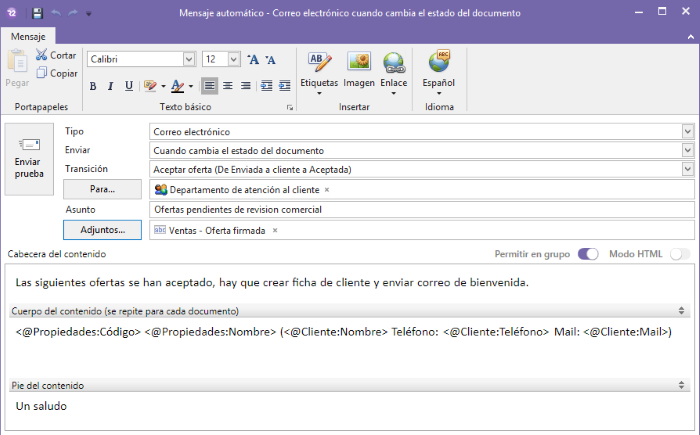The height and width of the screenshot is (435, 700).
Task: Toggle Modo HTML switch
Action: point(680,254)
